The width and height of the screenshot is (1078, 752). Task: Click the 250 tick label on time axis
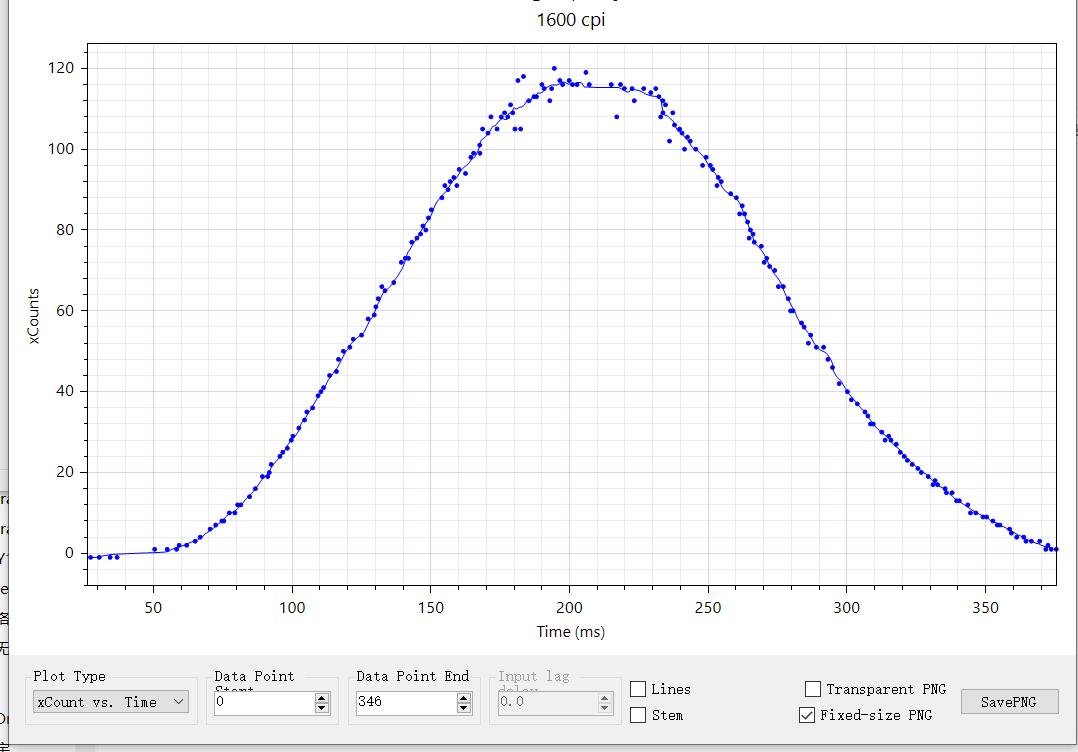[708, 608]
